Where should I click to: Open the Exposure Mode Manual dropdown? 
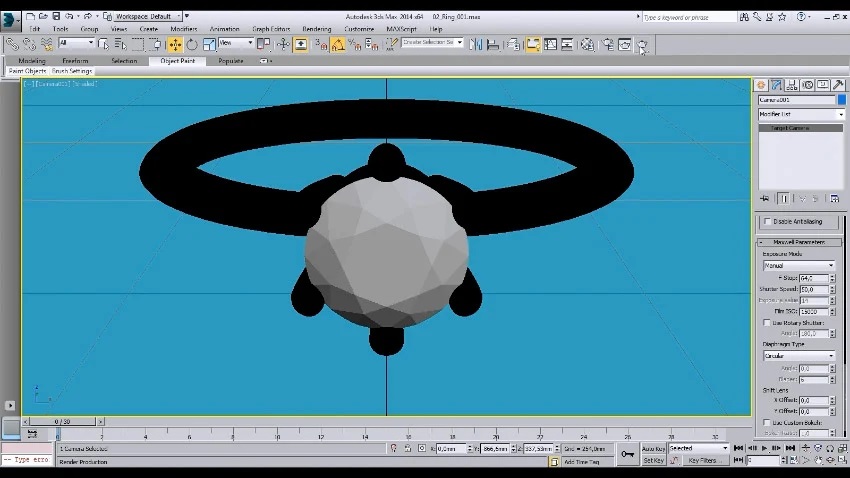pyautogui.click(x=799, y=266)
